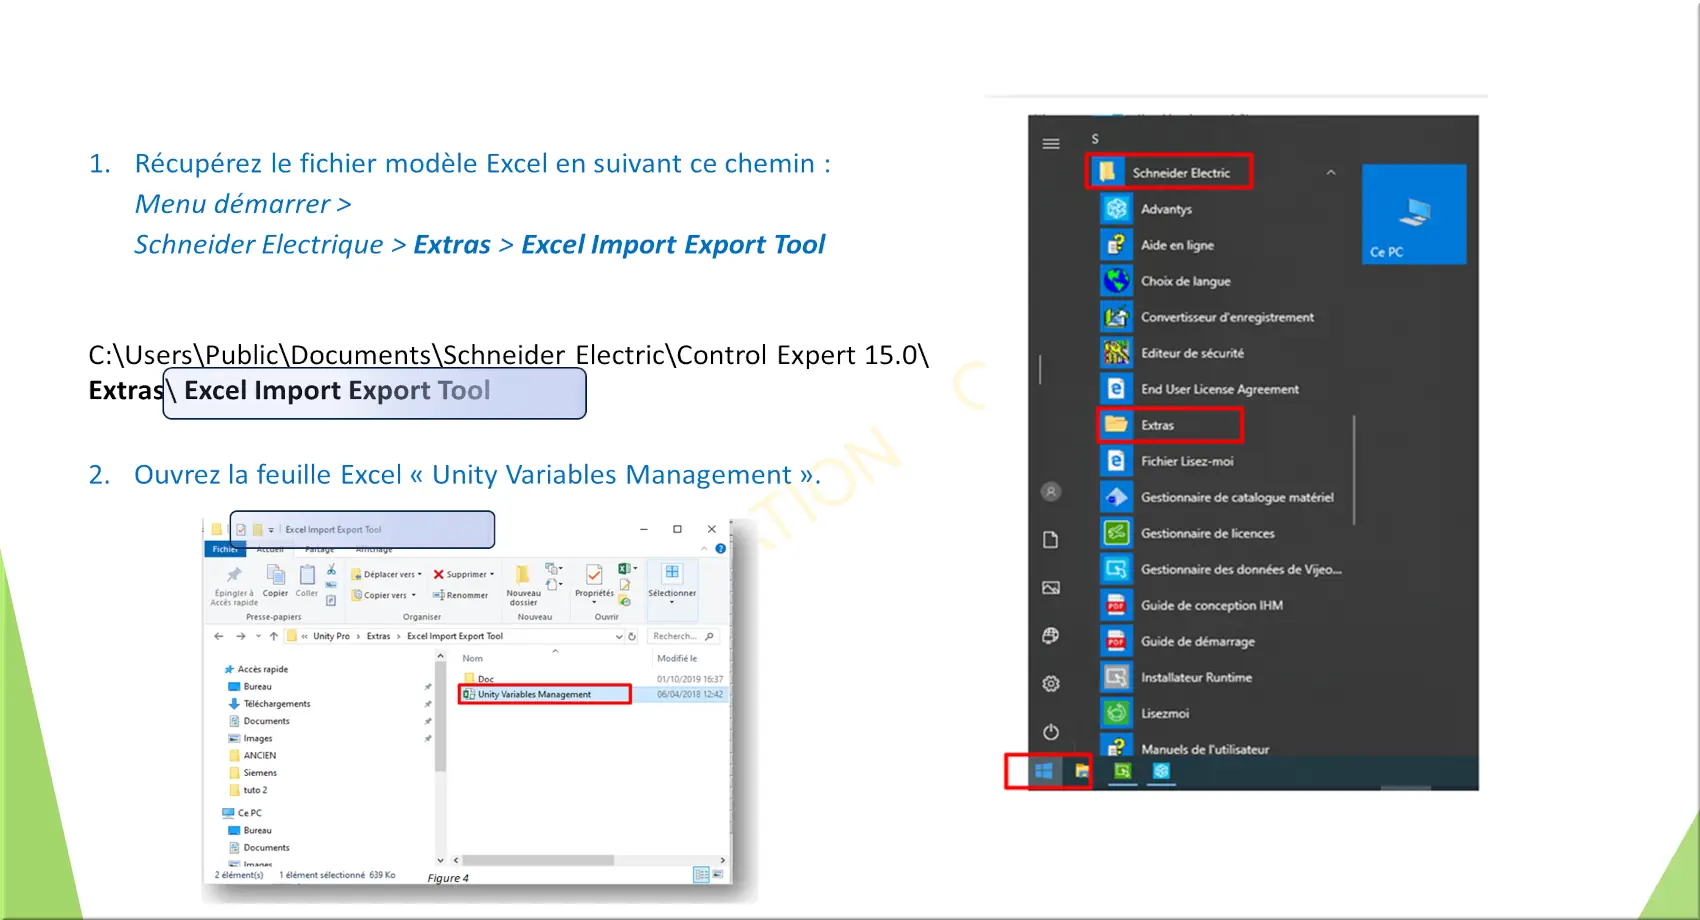Open the Supprimer dropdown

click(x=464, y=575)
